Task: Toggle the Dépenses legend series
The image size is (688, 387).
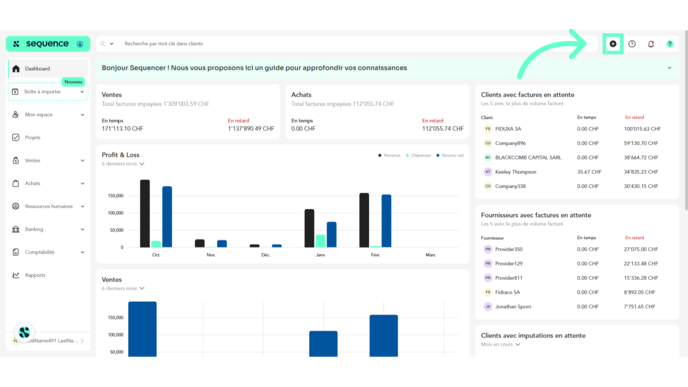Action: tap(418, 155)
